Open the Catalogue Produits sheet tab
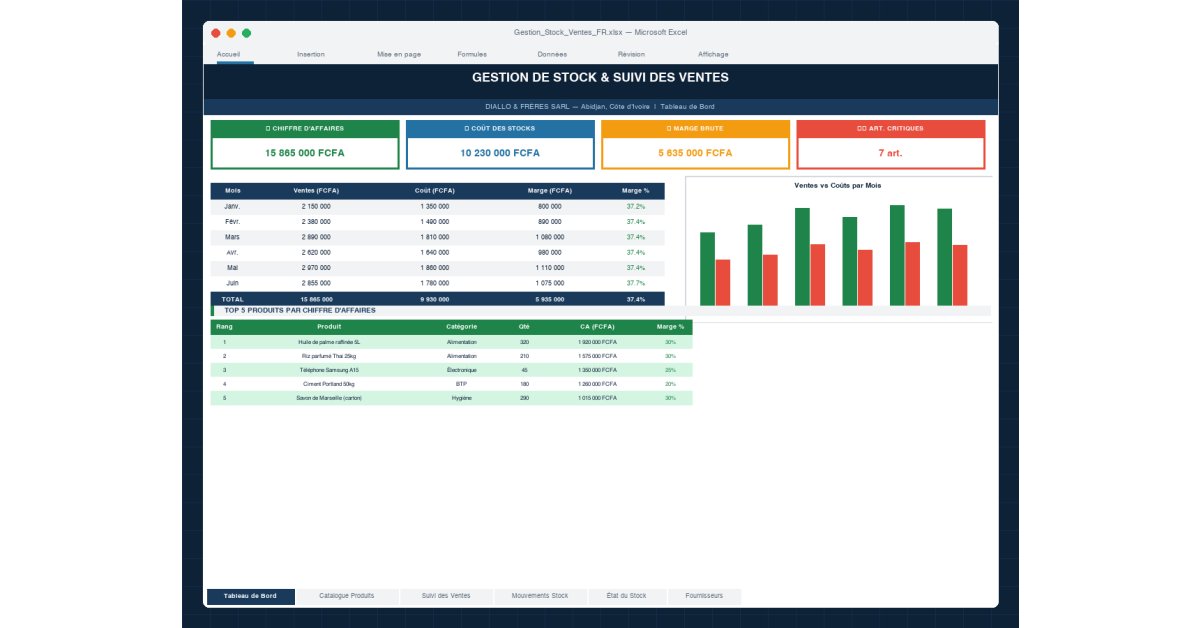 tap(347, 596)
